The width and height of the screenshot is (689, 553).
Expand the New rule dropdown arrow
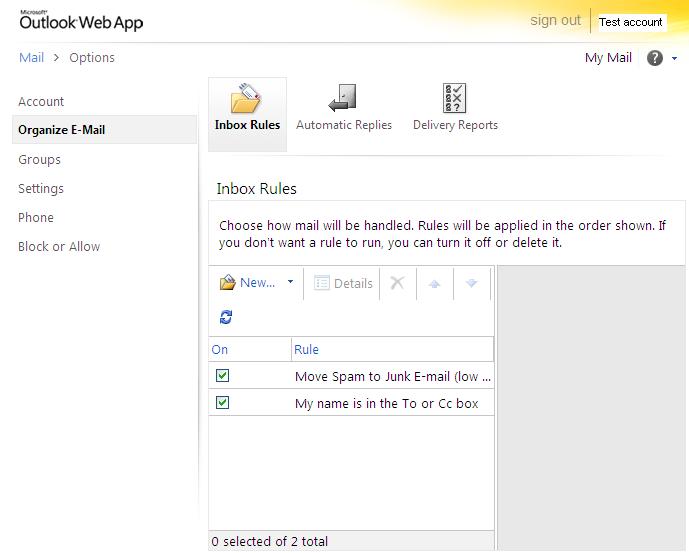[x=291, y=283]
